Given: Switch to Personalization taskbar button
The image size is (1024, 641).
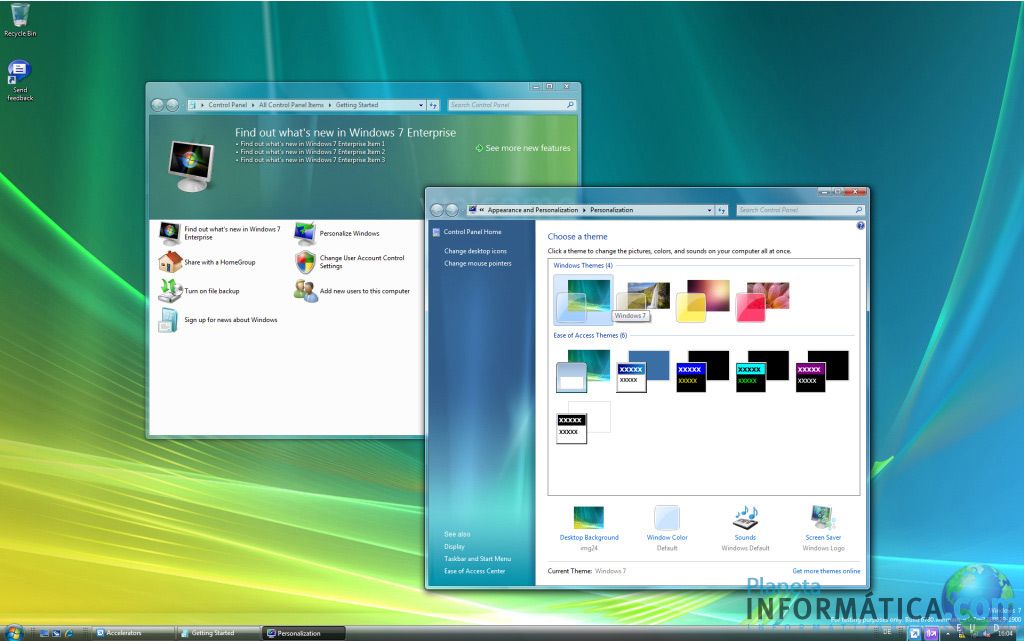Looking at the screenshot, I should (x=304, y=633).
